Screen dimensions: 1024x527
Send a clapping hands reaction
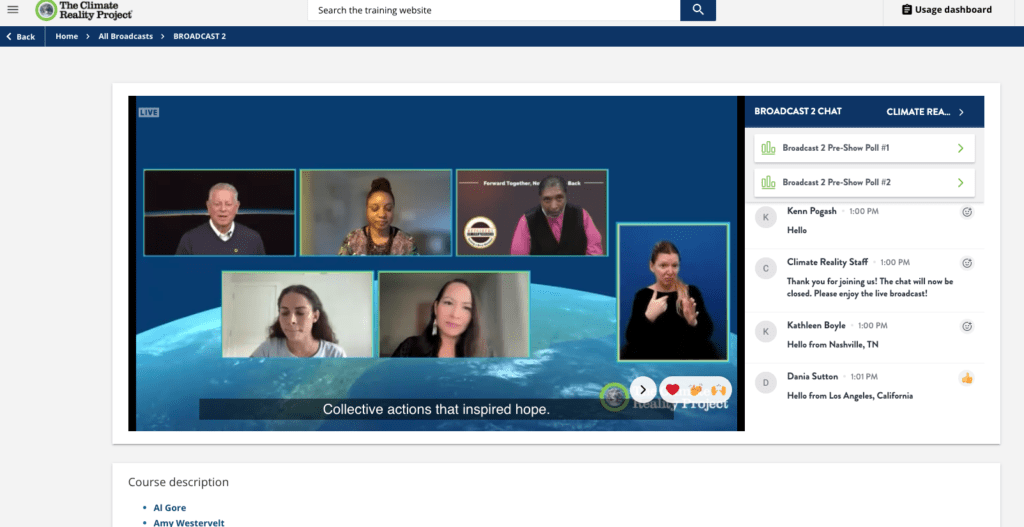696,390
